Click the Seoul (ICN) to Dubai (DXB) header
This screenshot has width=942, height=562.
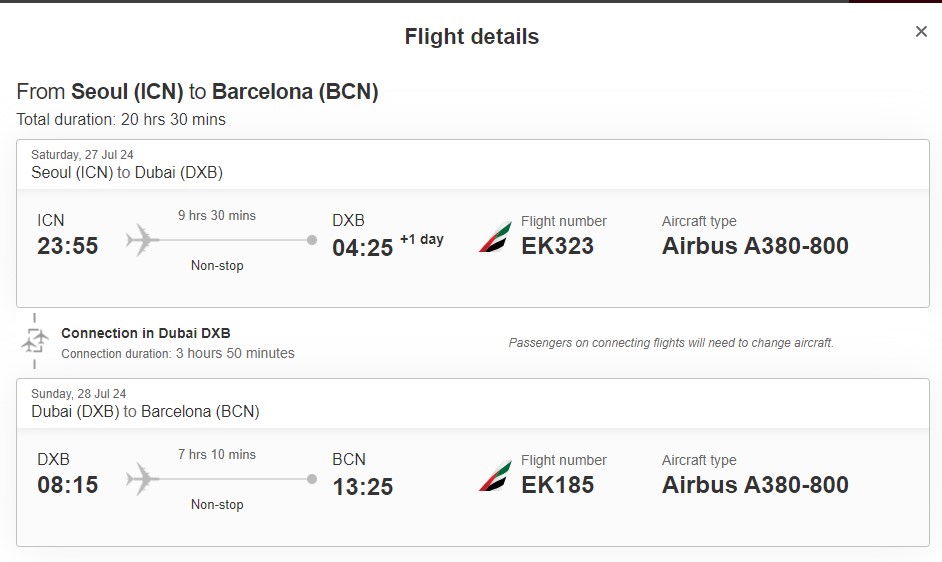(x=127, y=173)
